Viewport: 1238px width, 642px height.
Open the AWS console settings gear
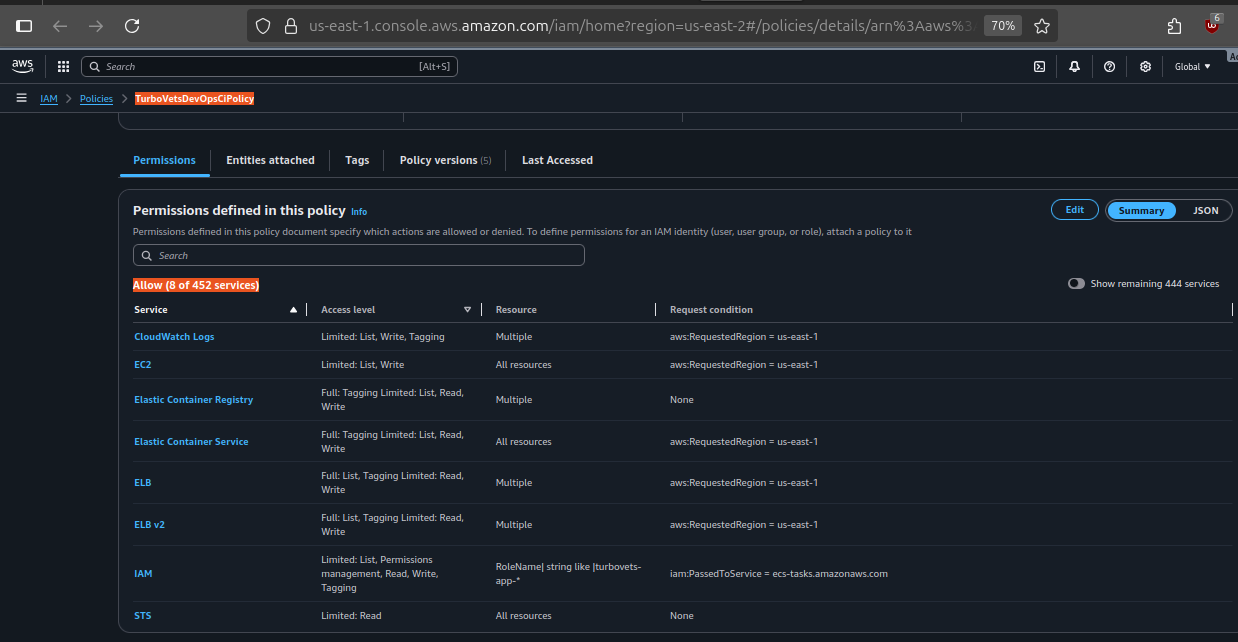tap(1144, 66)
